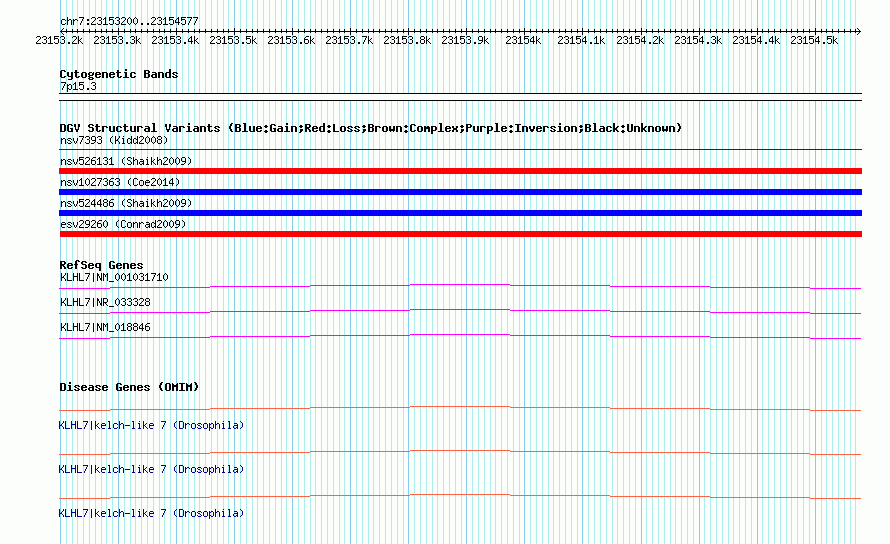Select the RefSeq Genes track title

(x=101, y=265)
